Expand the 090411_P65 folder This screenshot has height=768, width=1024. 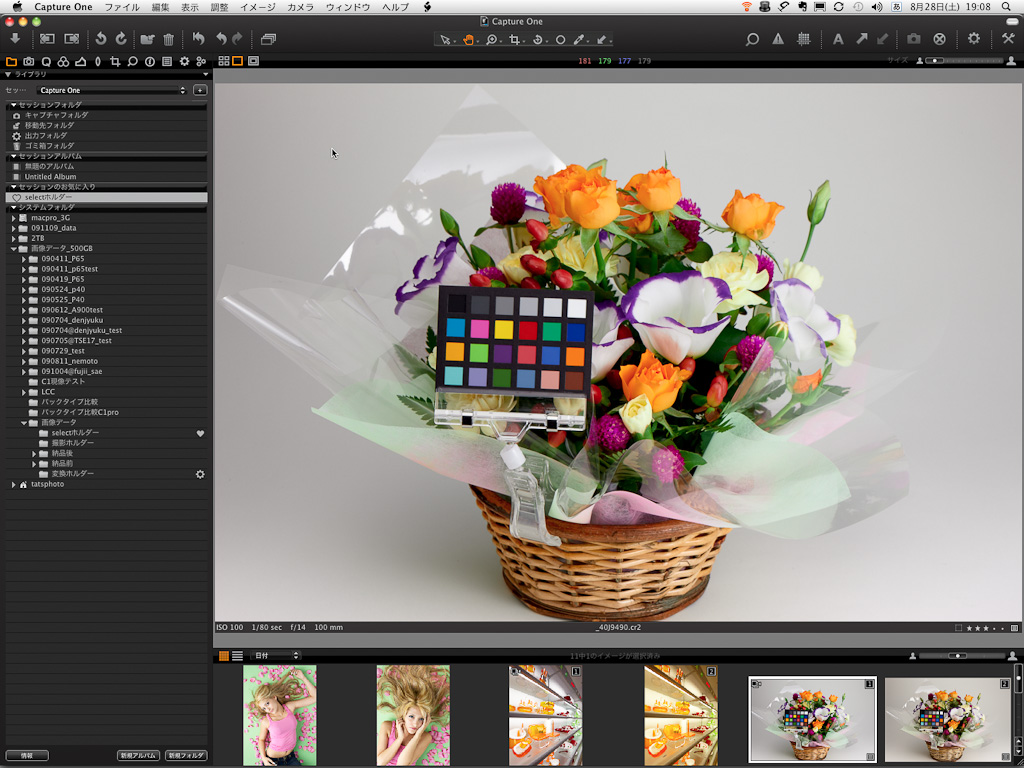click(x=24, y=259)
